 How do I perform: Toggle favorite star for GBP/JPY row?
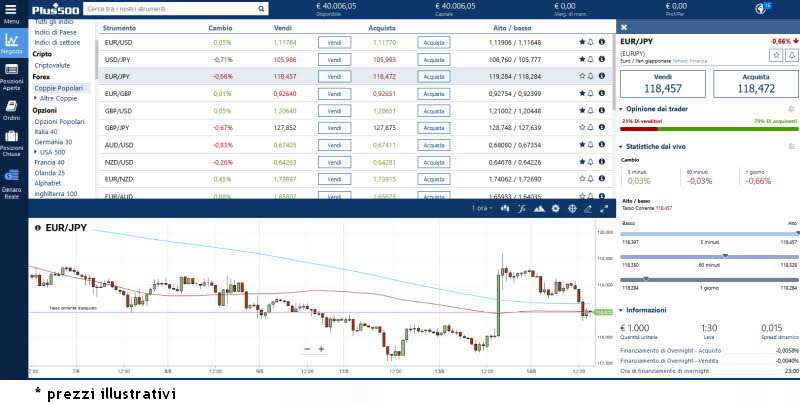(x=582, y=127)
